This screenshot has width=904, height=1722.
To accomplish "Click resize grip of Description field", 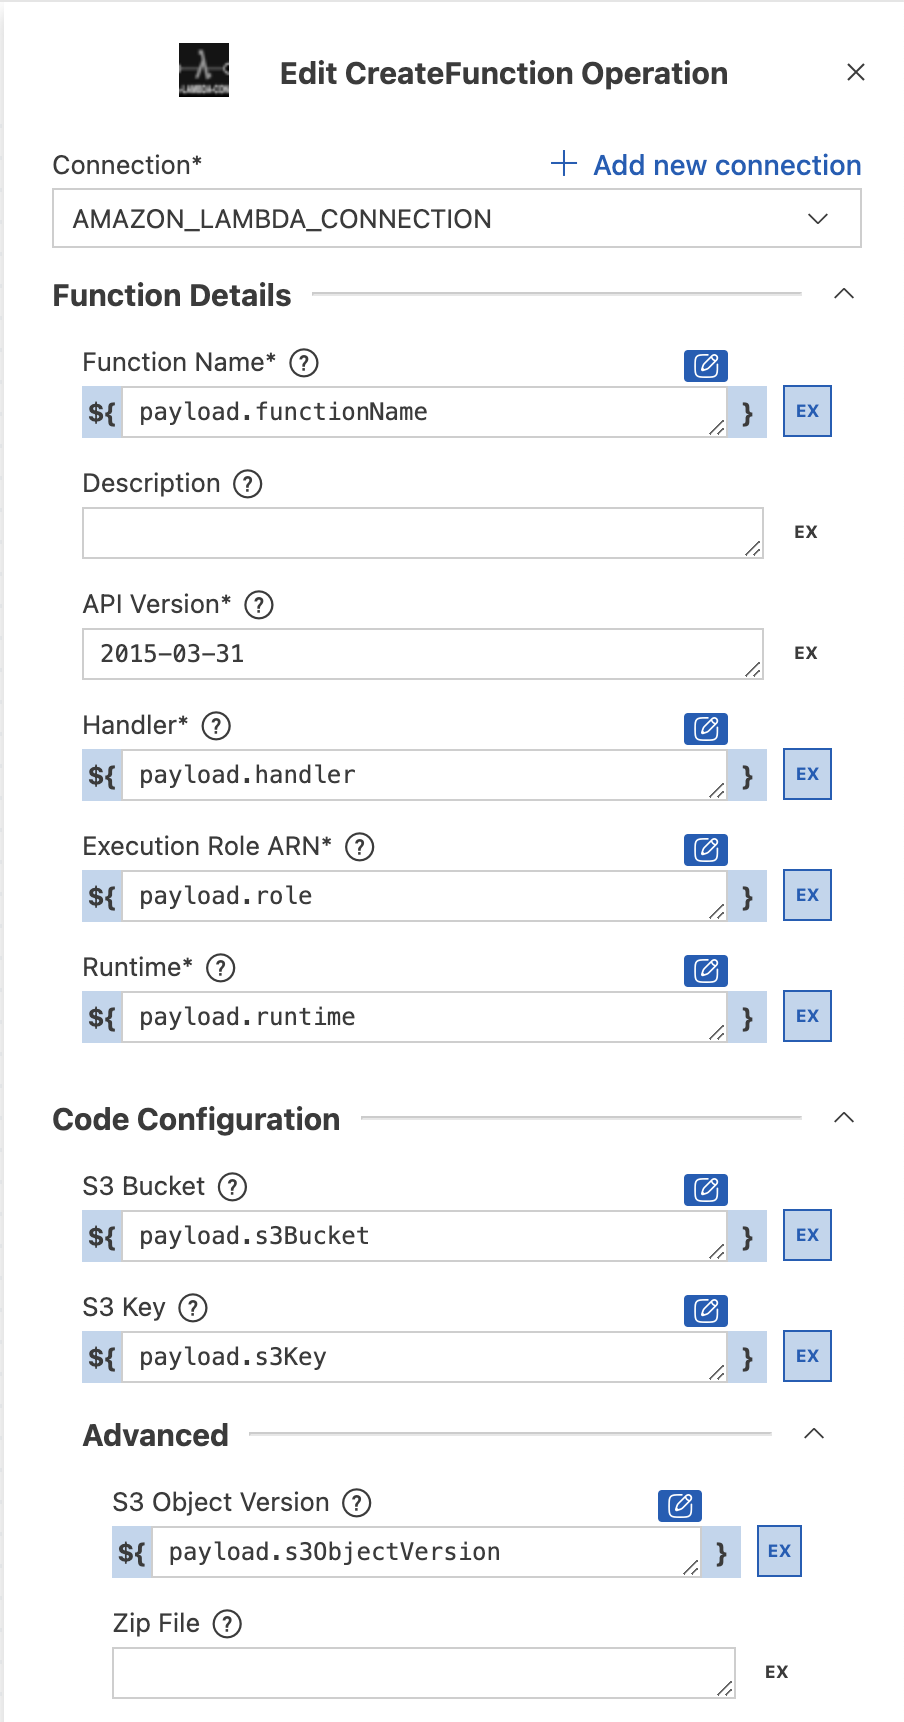I will (753, 548).
